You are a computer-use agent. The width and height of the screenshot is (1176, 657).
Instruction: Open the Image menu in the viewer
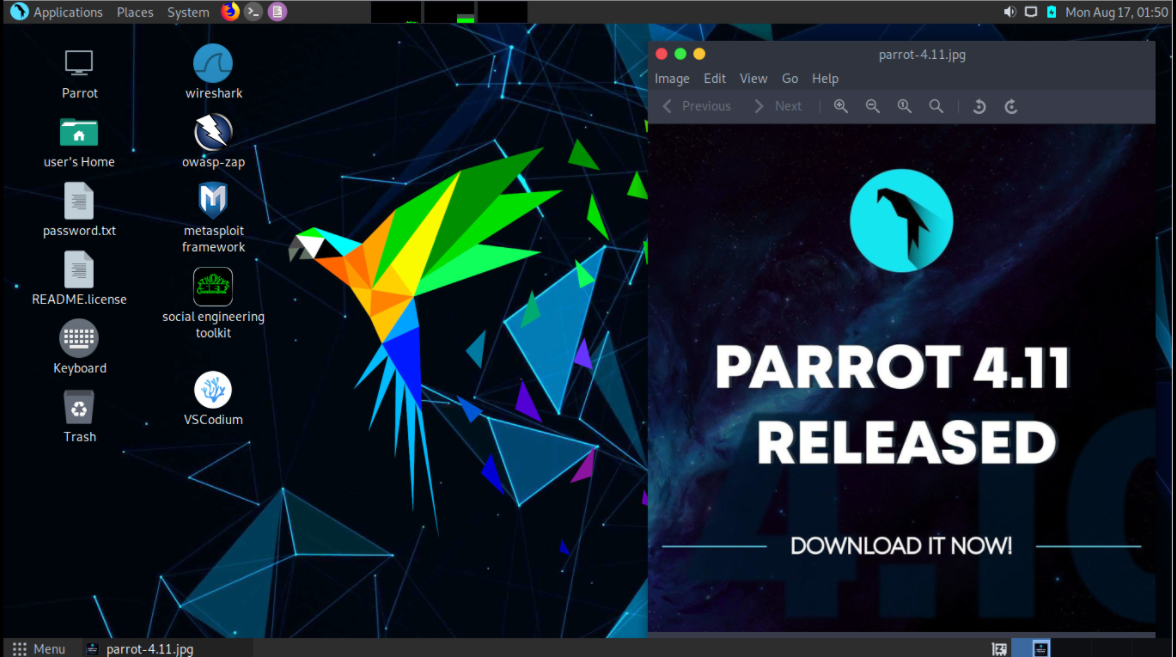click(671, 78)
